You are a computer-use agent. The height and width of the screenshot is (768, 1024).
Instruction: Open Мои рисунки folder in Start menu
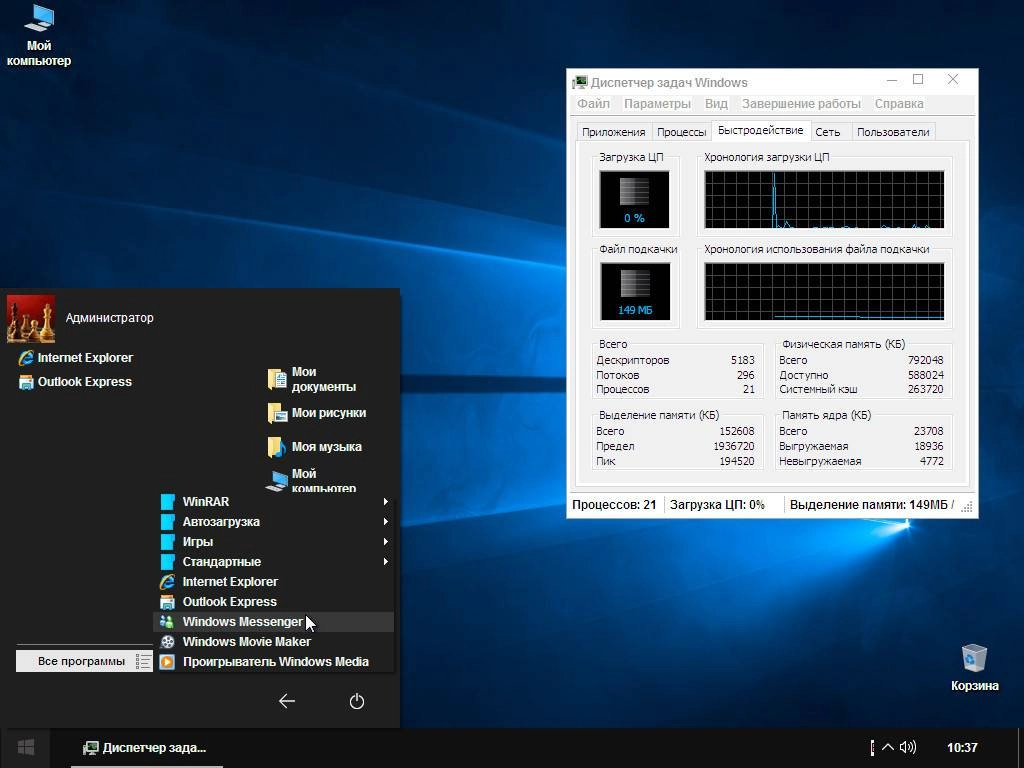[316, 413]
